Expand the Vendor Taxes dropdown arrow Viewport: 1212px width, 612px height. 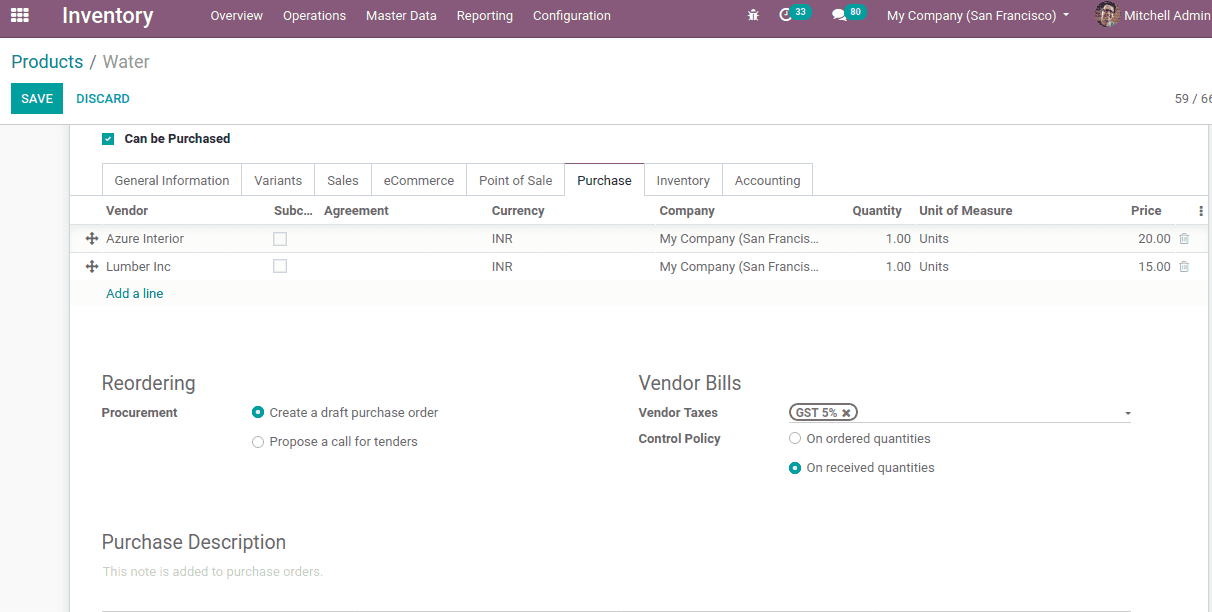[x=1127, y=414]
